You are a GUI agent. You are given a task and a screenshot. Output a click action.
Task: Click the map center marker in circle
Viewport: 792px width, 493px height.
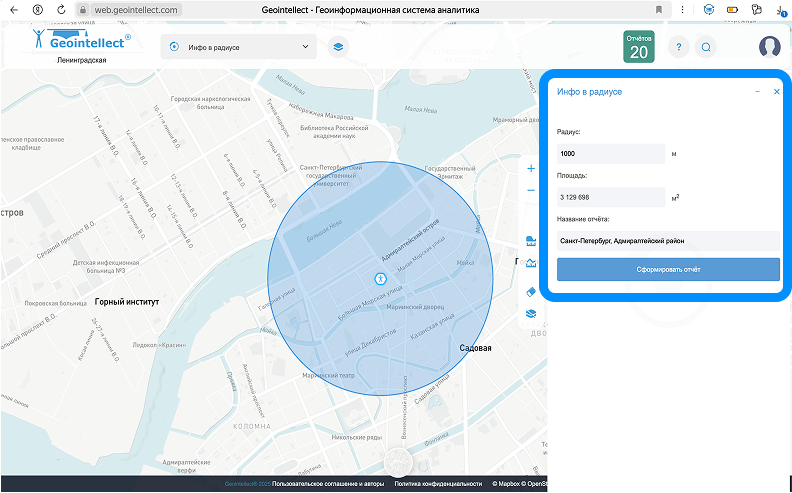[x=380, y=278]
